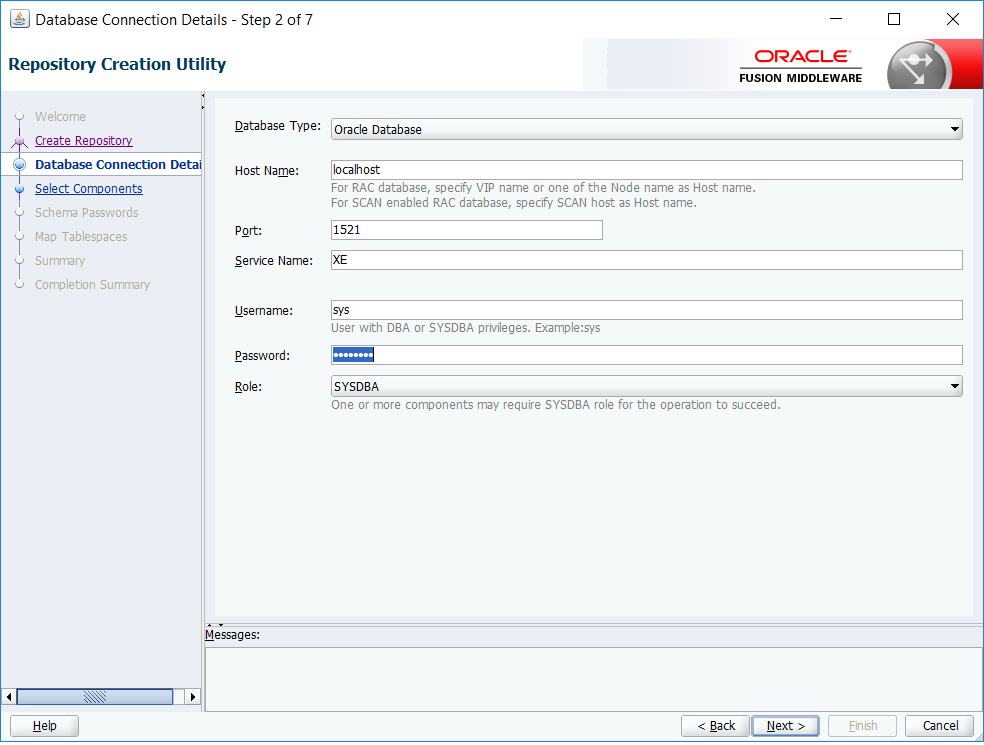984x745 pixels.
Task: Expand the Database Type combo box arrow
Action: pyautogui.click(x=954, y=128)
